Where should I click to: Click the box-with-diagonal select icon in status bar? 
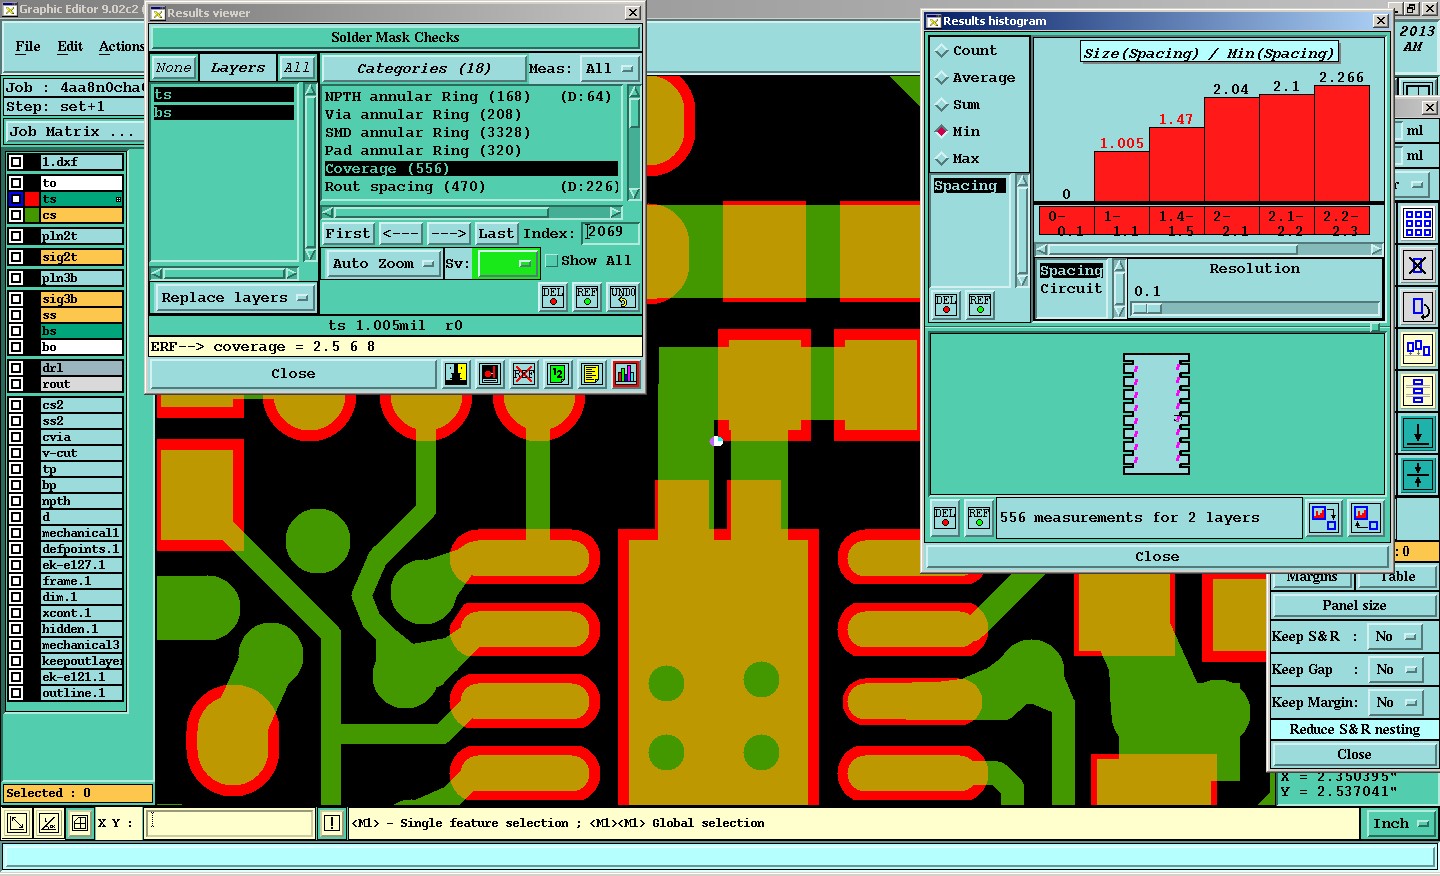17,824
